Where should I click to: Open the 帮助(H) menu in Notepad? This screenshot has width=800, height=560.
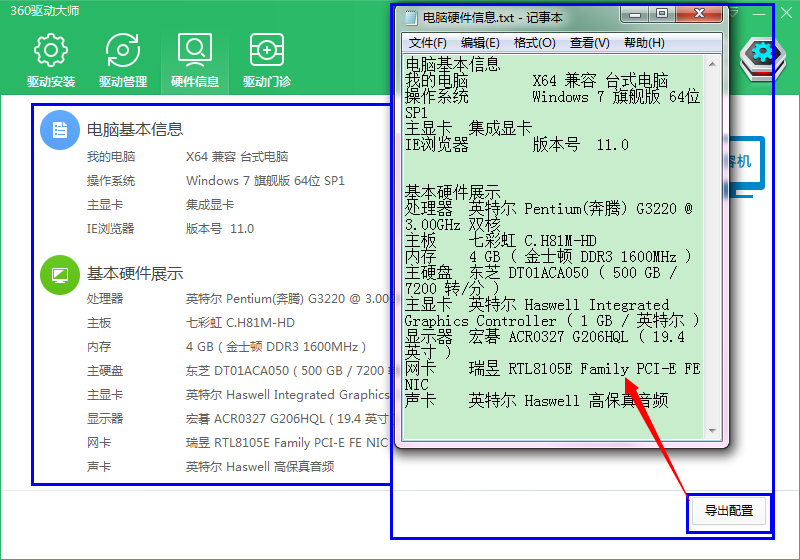pos(644,43)
